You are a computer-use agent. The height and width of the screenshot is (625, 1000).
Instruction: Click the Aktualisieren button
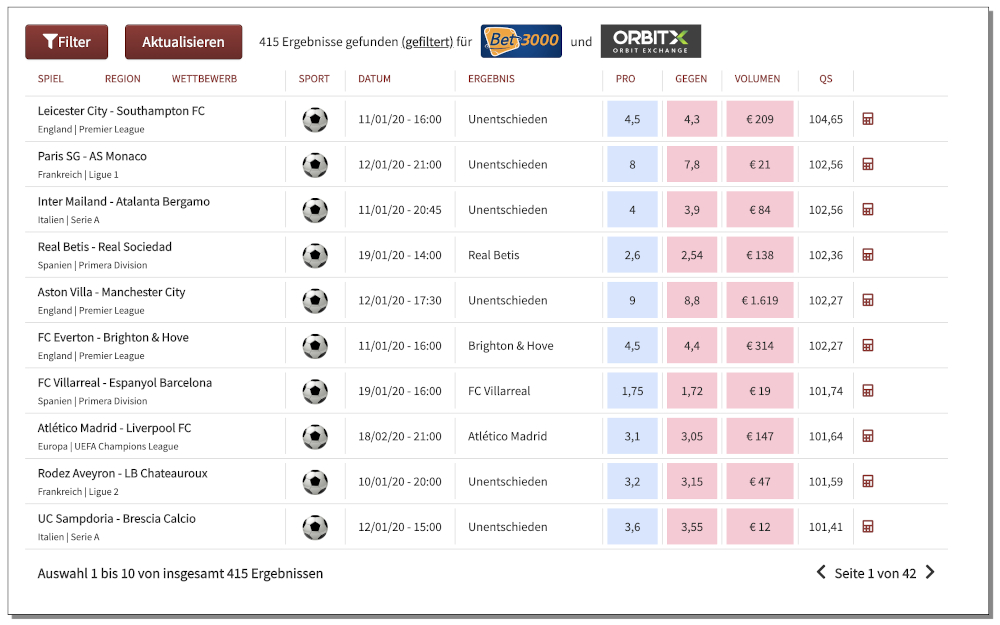(x=184, y=42)
